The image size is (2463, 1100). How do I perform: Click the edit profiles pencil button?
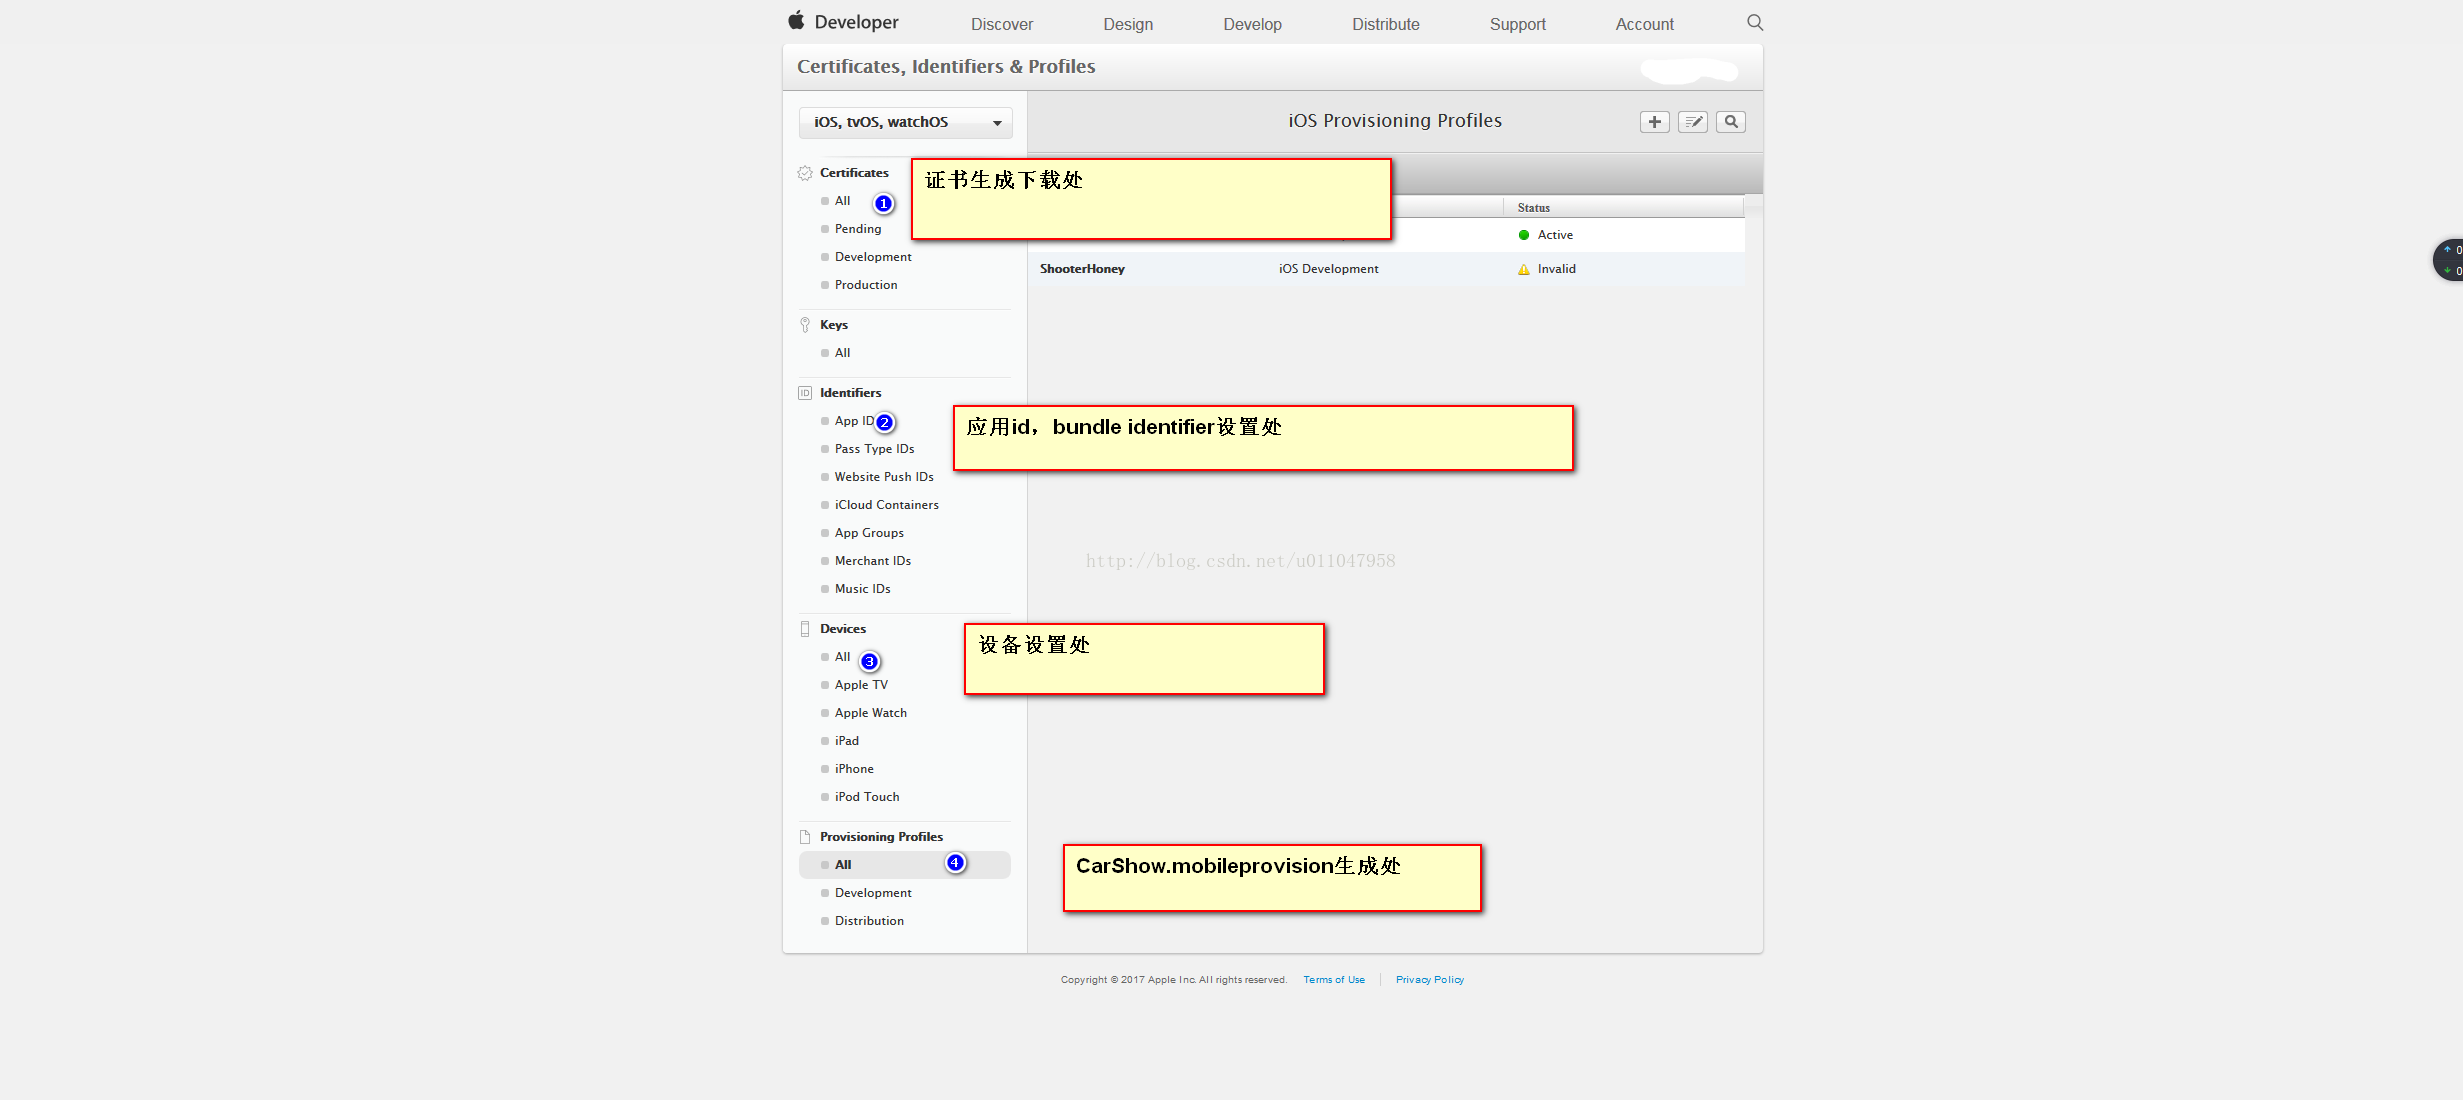(1693, 122)
